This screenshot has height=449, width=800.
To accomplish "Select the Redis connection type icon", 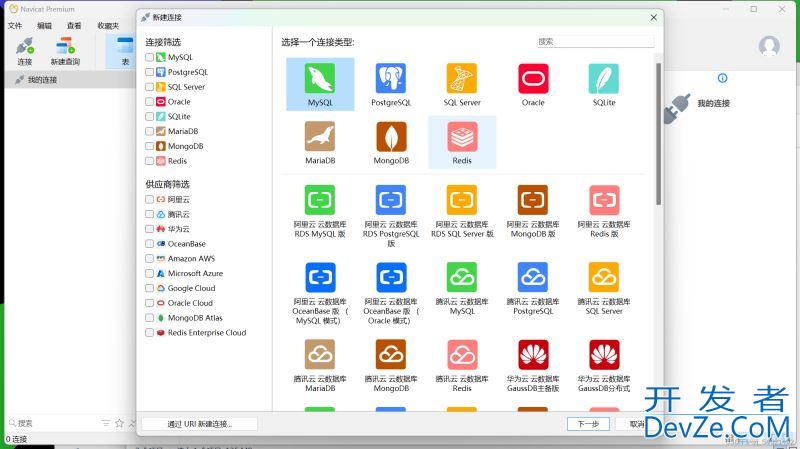I will click(462, 136).
